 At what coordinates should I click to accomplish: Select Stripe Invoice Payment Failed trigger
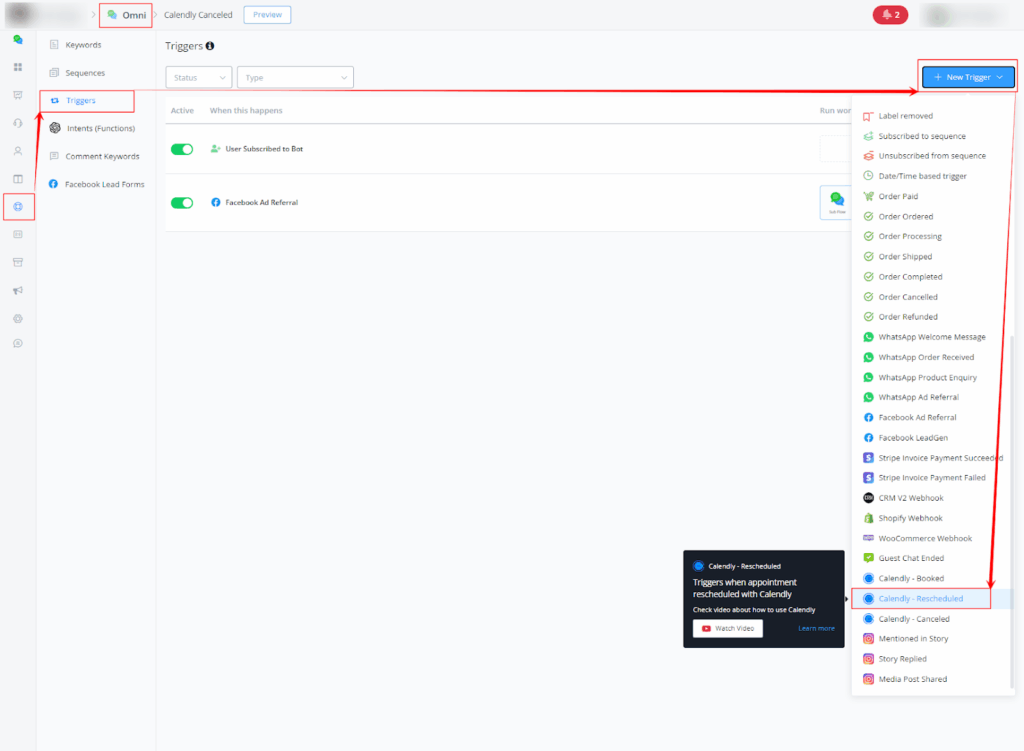click(x=931, y=478)
